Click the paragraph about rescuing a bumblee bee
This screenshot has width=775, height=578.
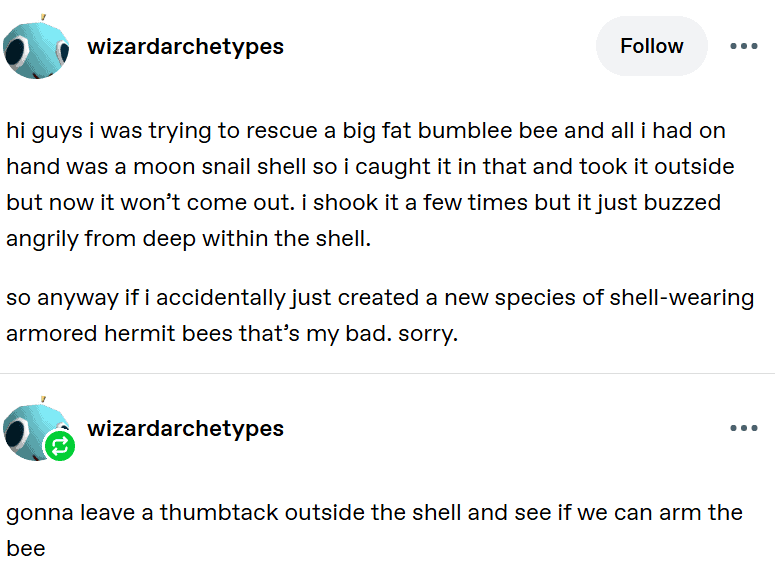point(370,184)
